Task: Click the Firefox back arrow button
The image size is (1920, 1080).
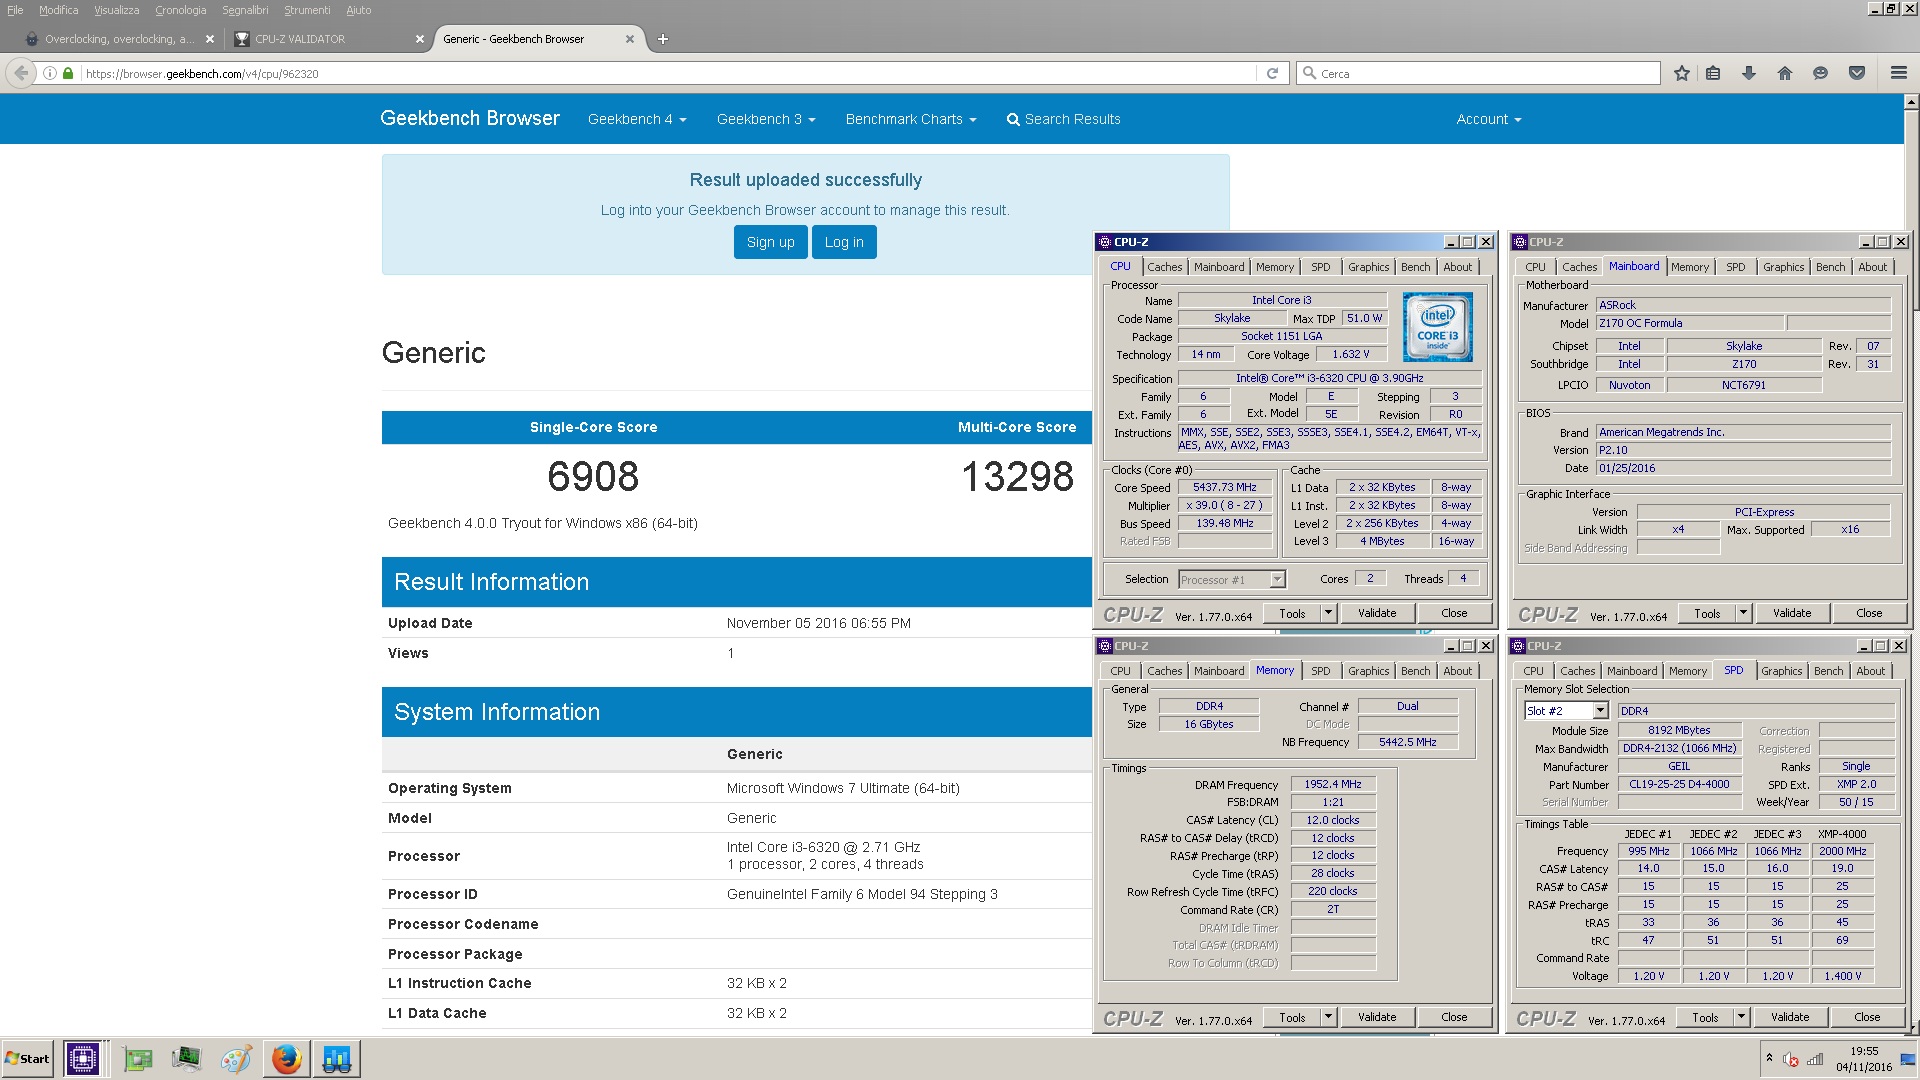Action: [x=20, y=73]
